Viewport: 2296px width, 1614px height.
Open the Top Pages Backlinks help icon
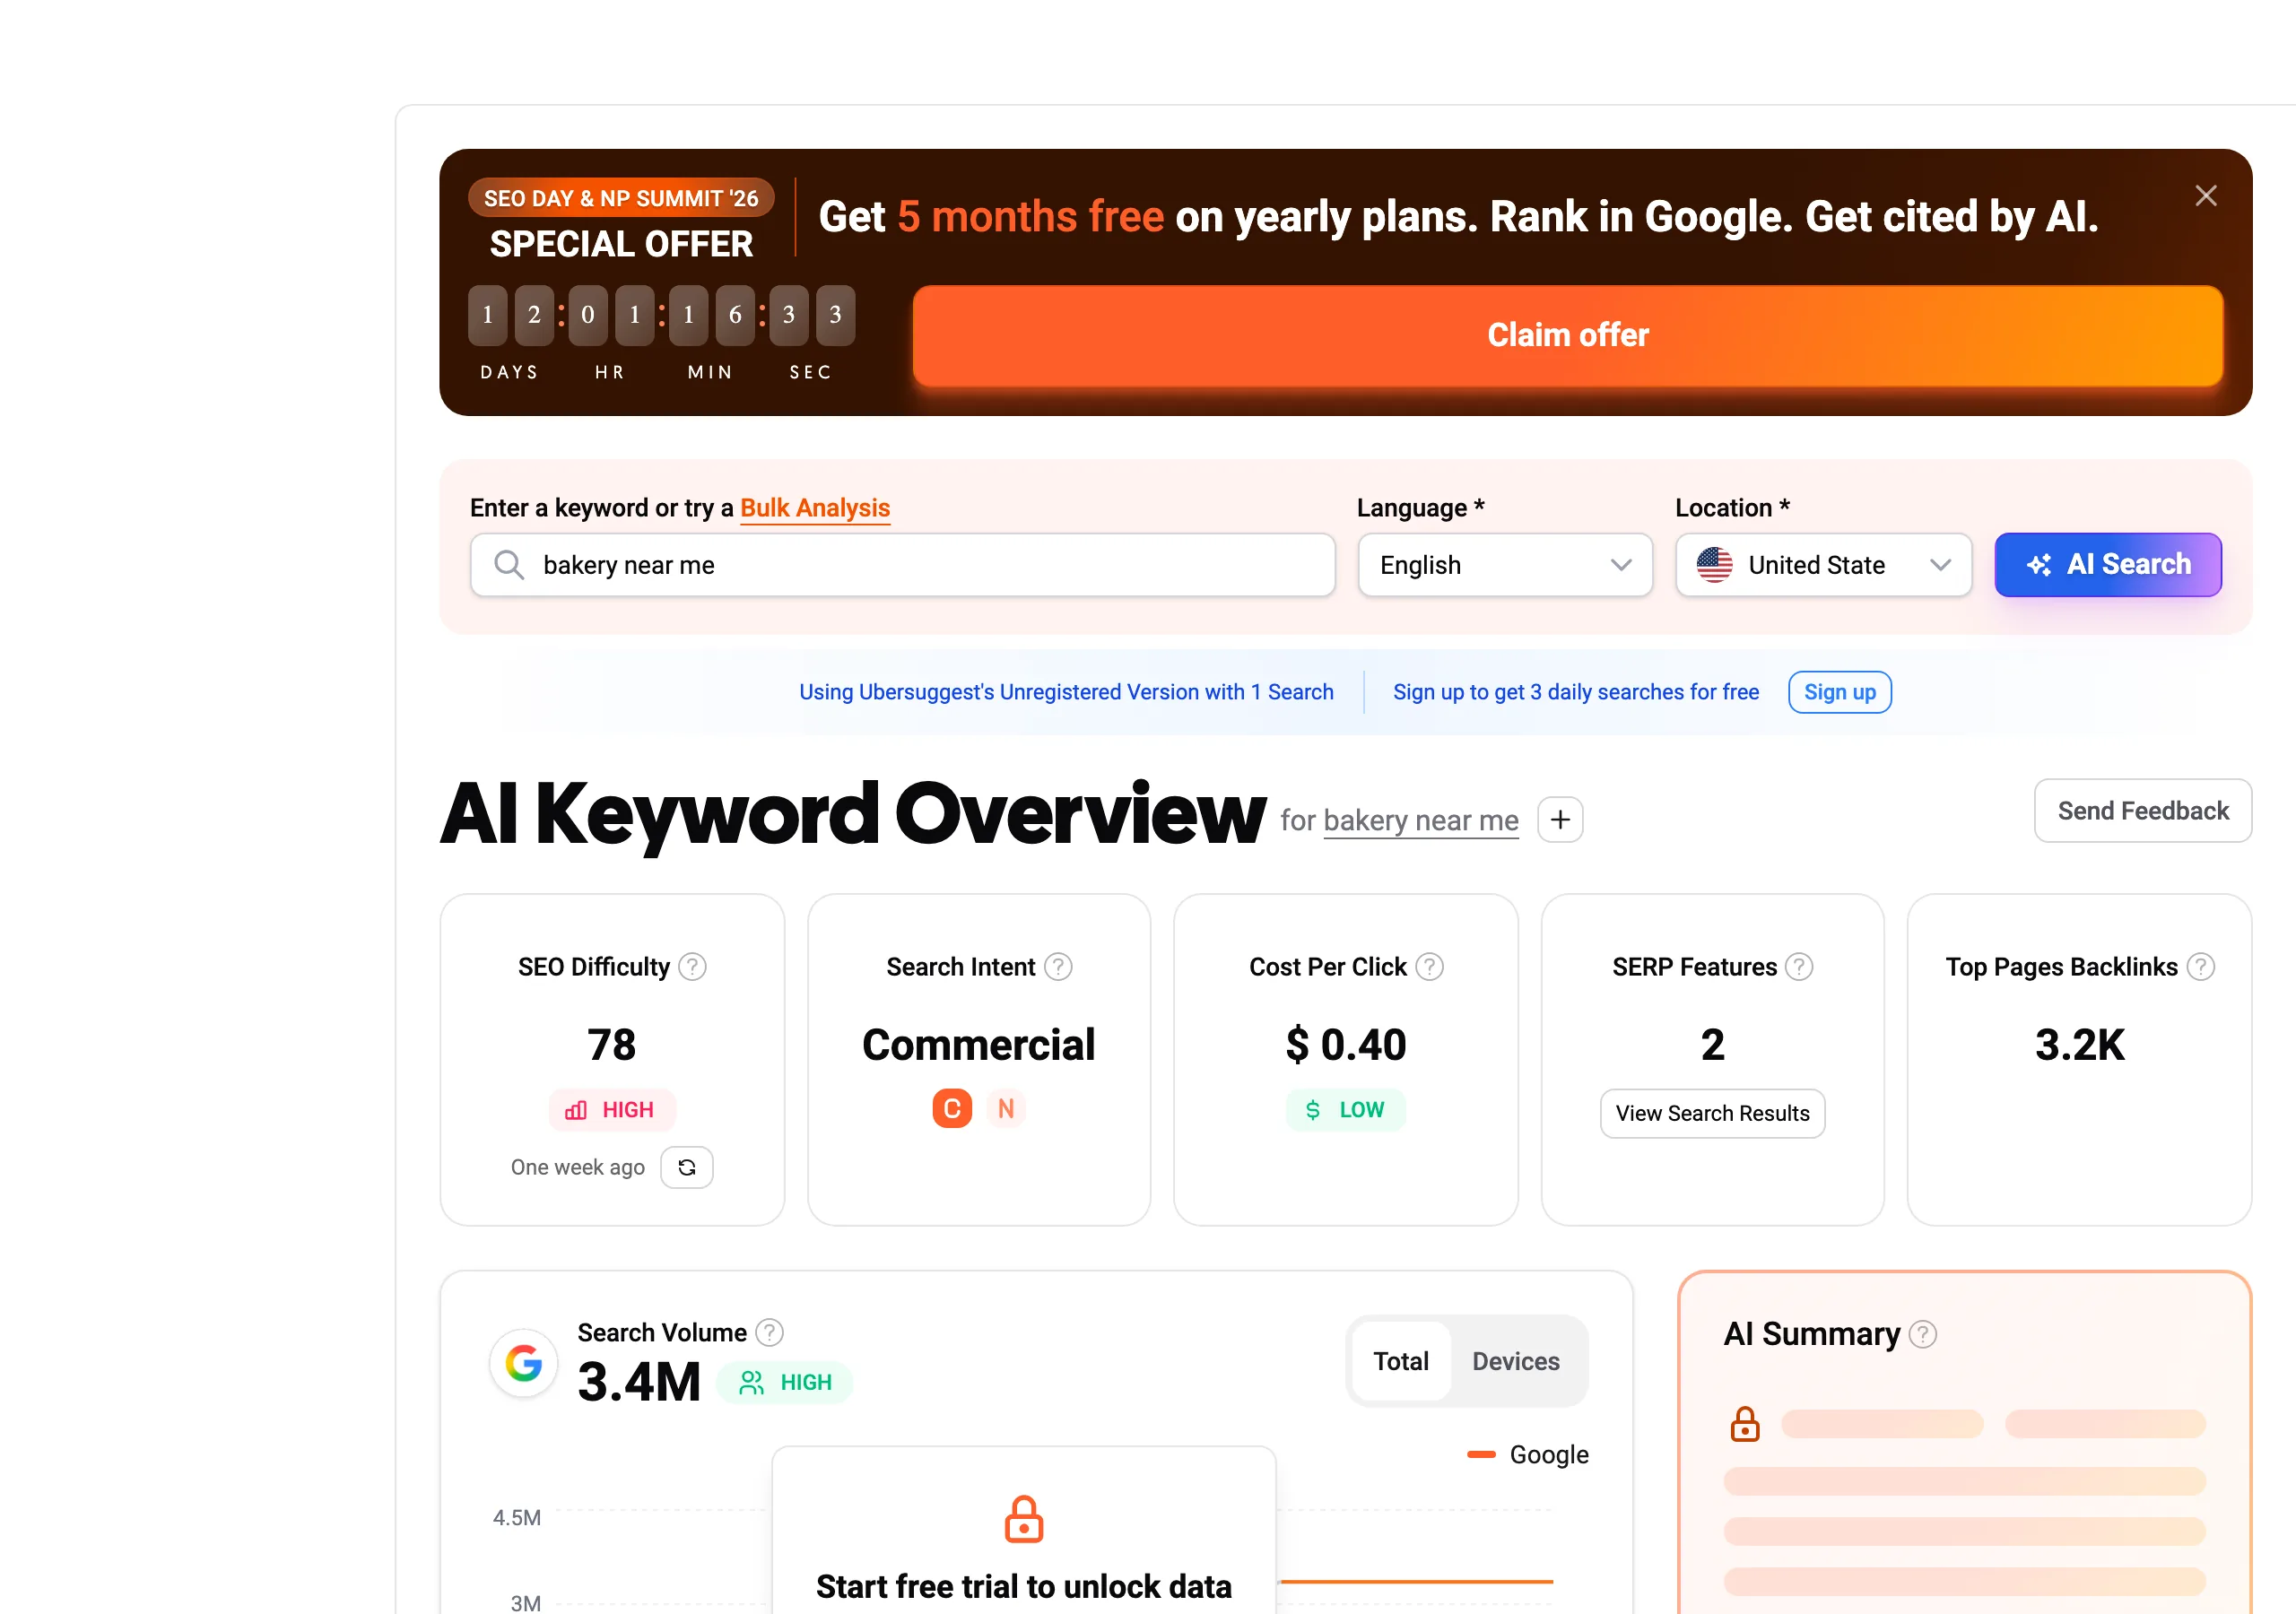pos(2200,967)
